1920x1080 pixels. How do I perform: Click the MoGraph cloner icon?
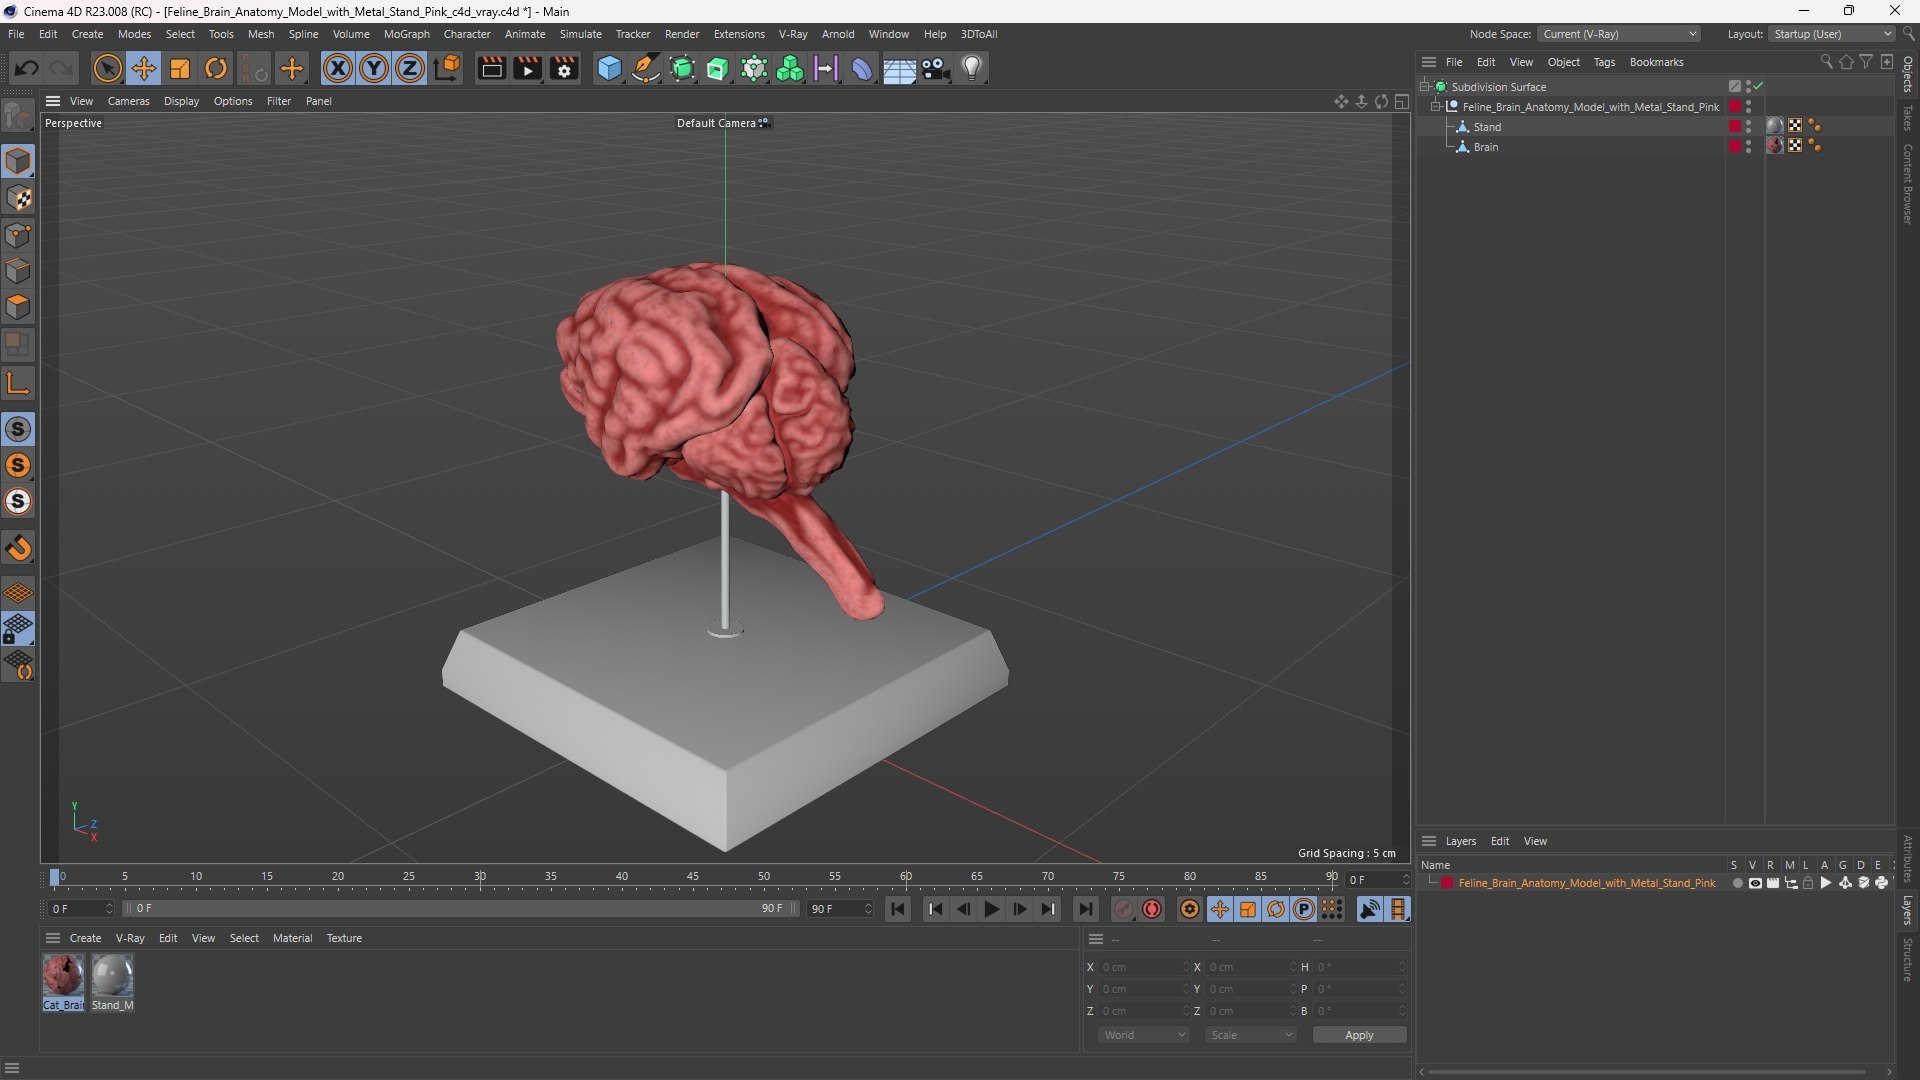pyautogui.click(x=790, y=68)
